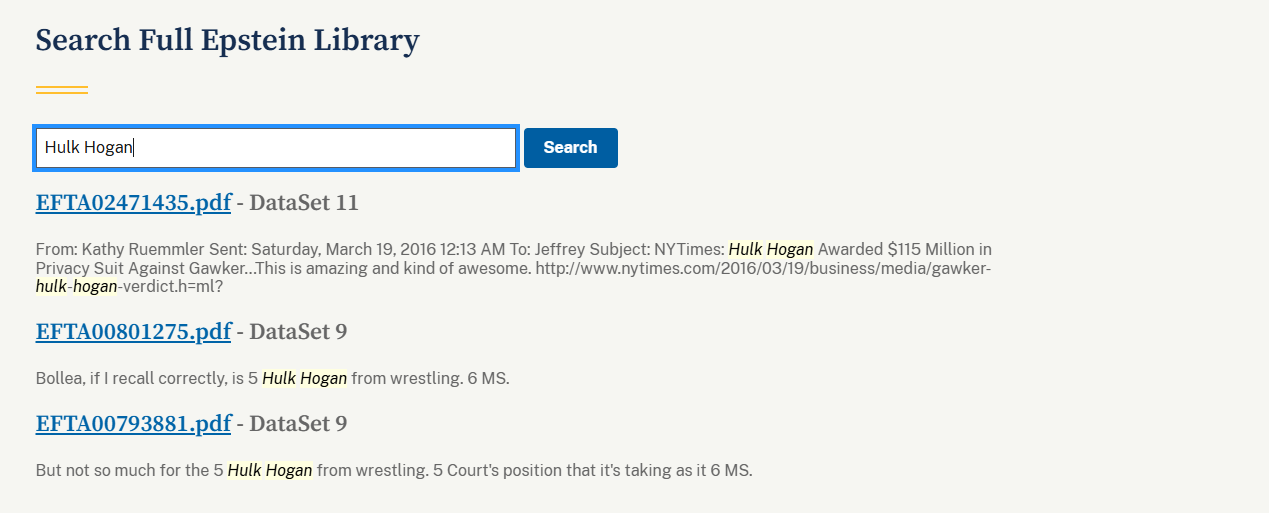Follow the EFTA00793881.pdf link
The height and width of the screenshot is (513, 1269).
pyautogui.click(x=133, y=424)
